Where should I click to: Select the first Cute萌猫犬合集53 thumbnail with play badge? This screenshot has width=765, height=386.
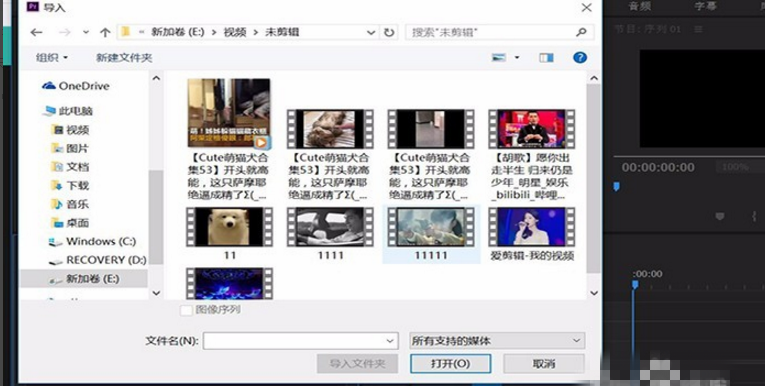pos(229,113)
